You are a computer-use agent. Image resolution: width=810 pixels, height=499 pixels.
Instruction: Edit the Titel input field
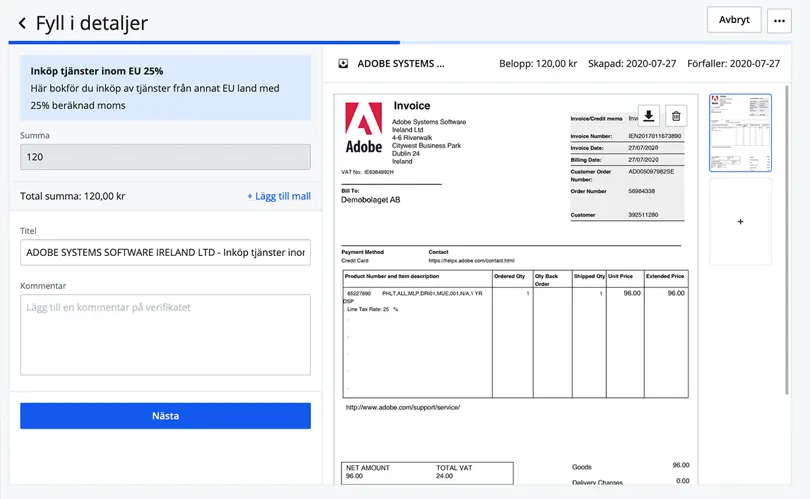(x=165, y=253)
